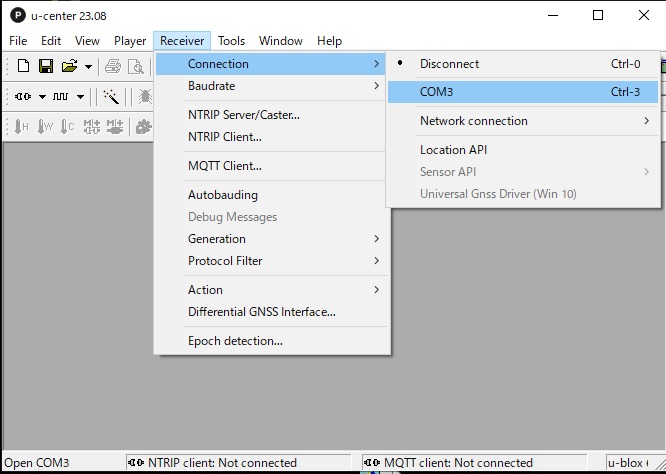The width and height of the screenshot is (666, 474).
Task: Click the u-blox status bar field
Action: [628, 463]
